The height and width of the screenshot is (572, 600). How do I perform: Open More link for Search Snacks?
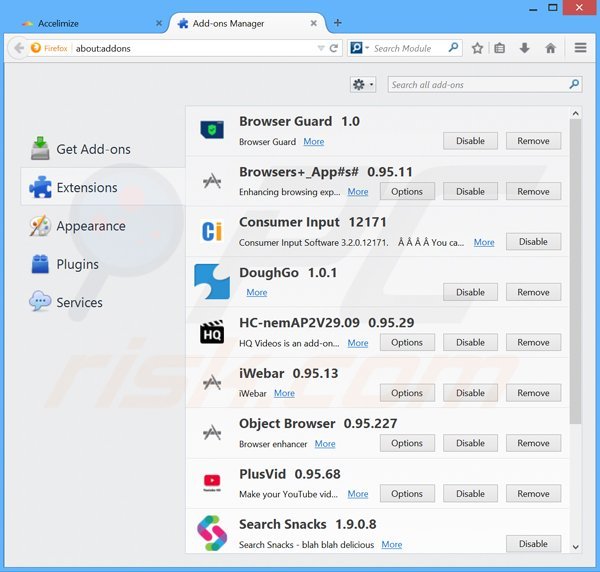point(391,545)
